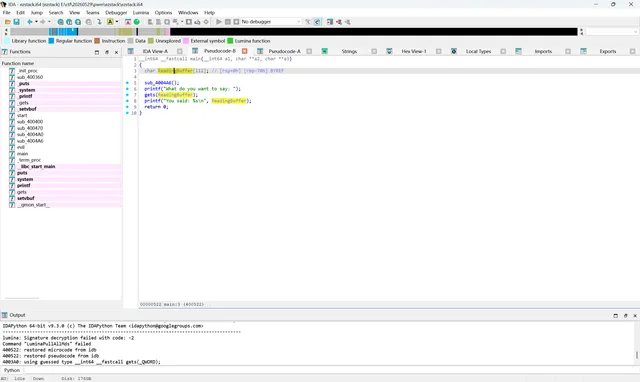The height and width of the screenshot is (382, 640).
Task: Terminate process with the stop icon
Action: (x=236, y=22)
